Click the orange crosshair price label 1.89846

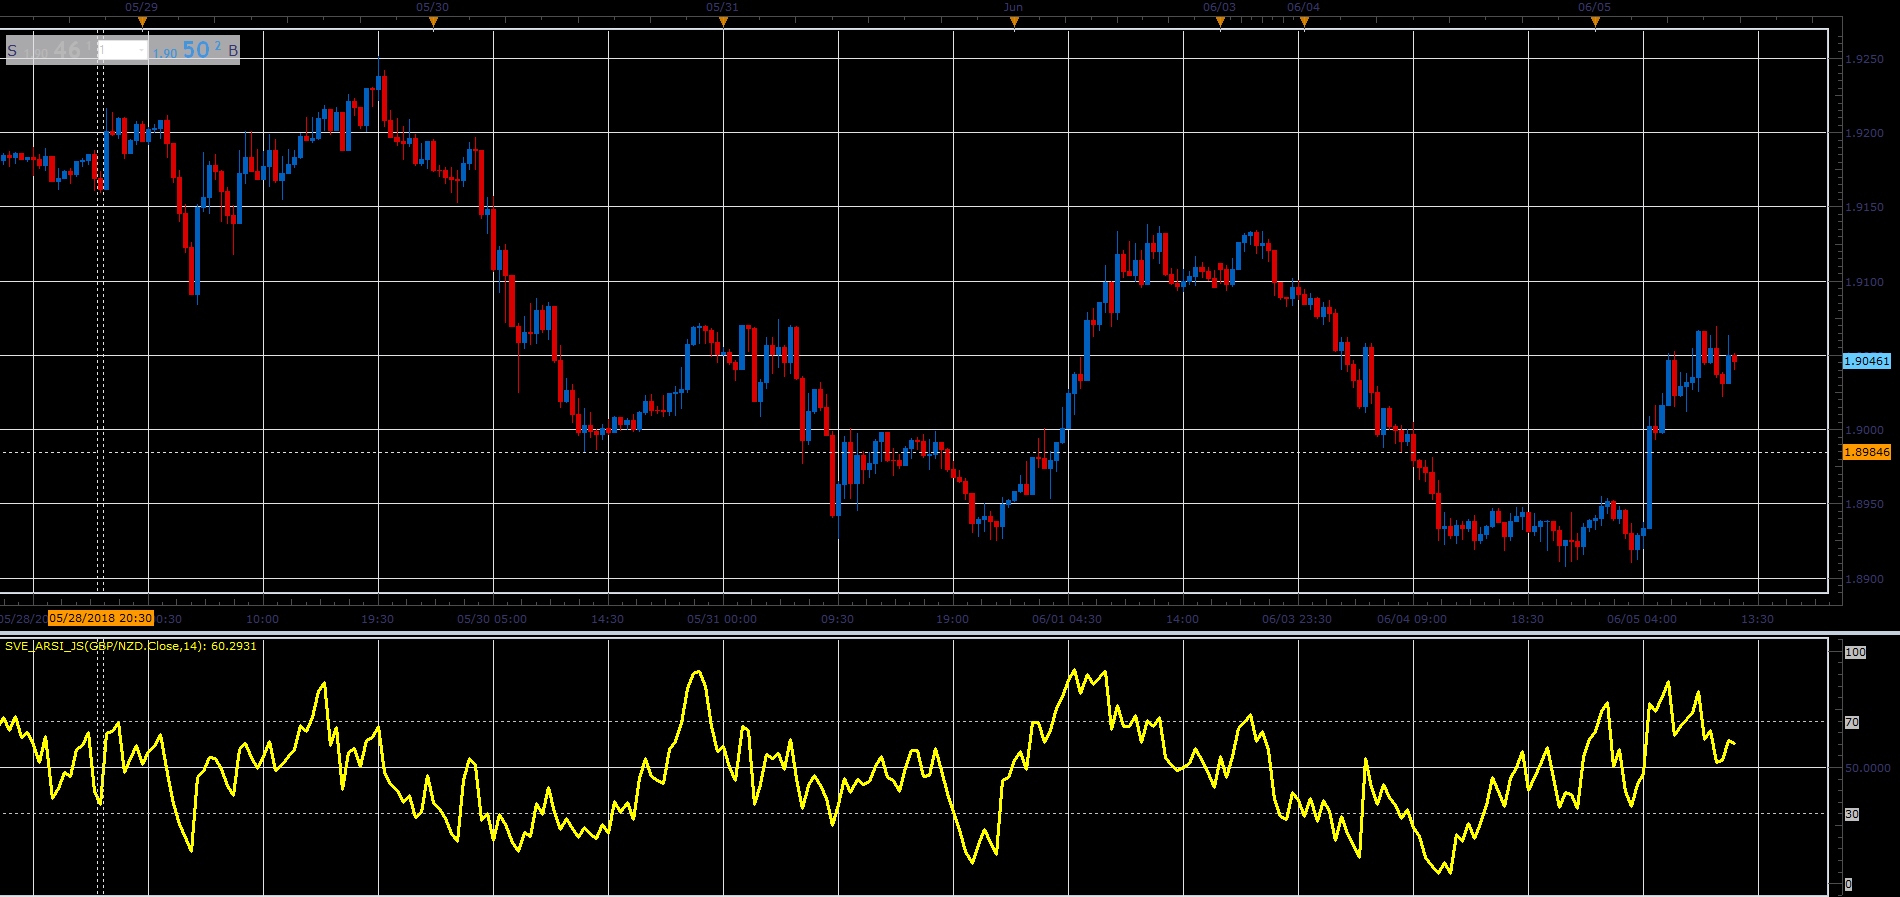pos(1867,452)
